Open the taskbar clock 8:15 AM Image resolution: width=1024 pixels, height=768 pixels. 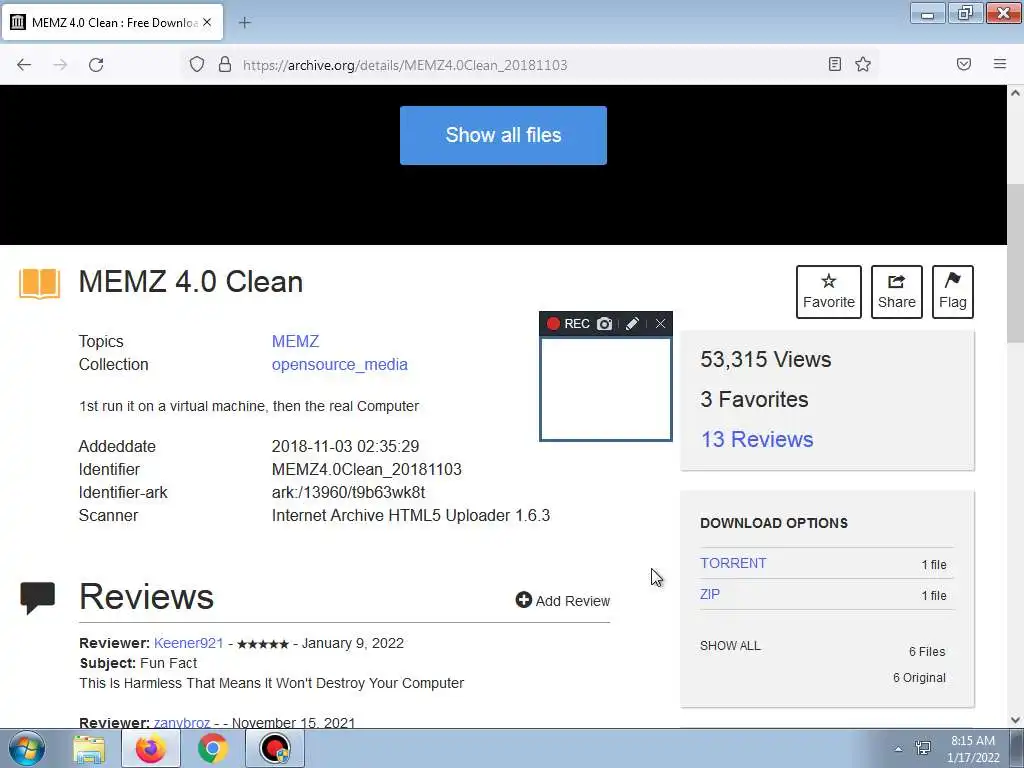tap(973, 748)
